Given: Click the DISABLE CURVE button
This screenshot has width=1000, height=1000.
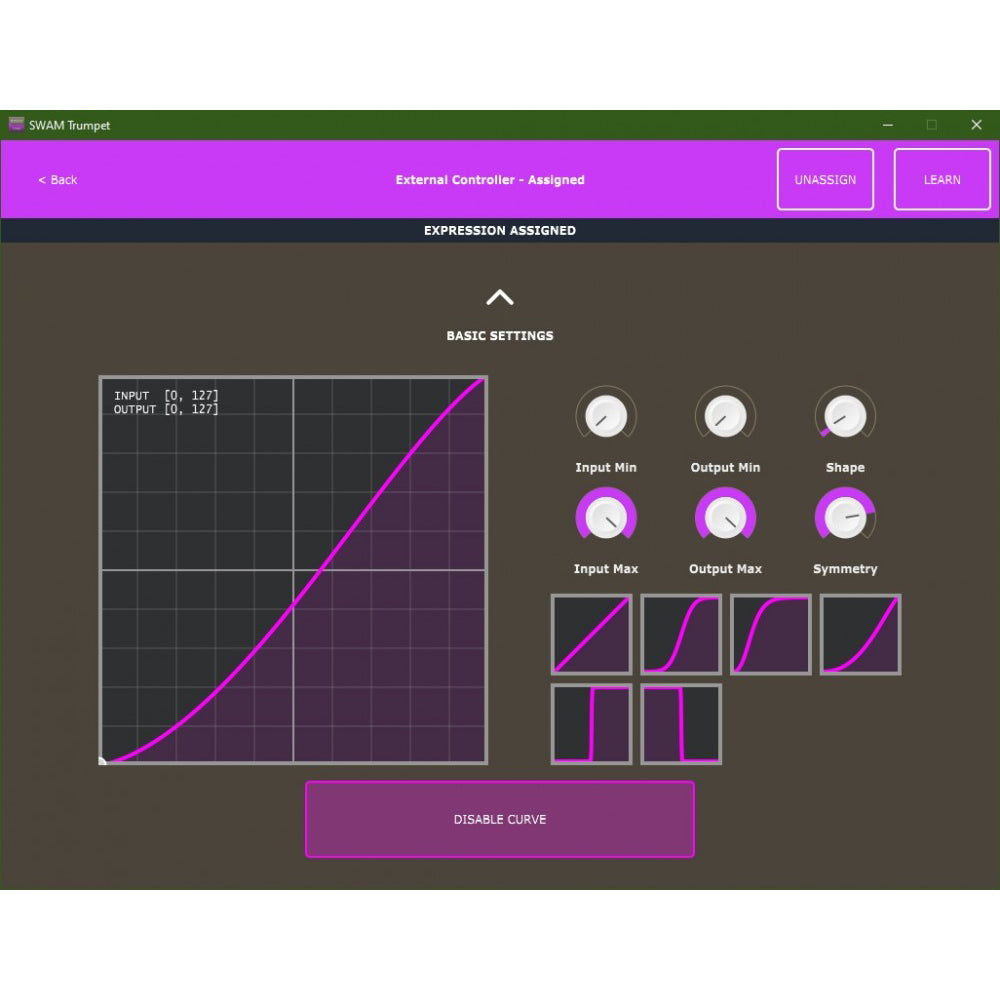Looking at the screenshot, I should pos(500,819).
